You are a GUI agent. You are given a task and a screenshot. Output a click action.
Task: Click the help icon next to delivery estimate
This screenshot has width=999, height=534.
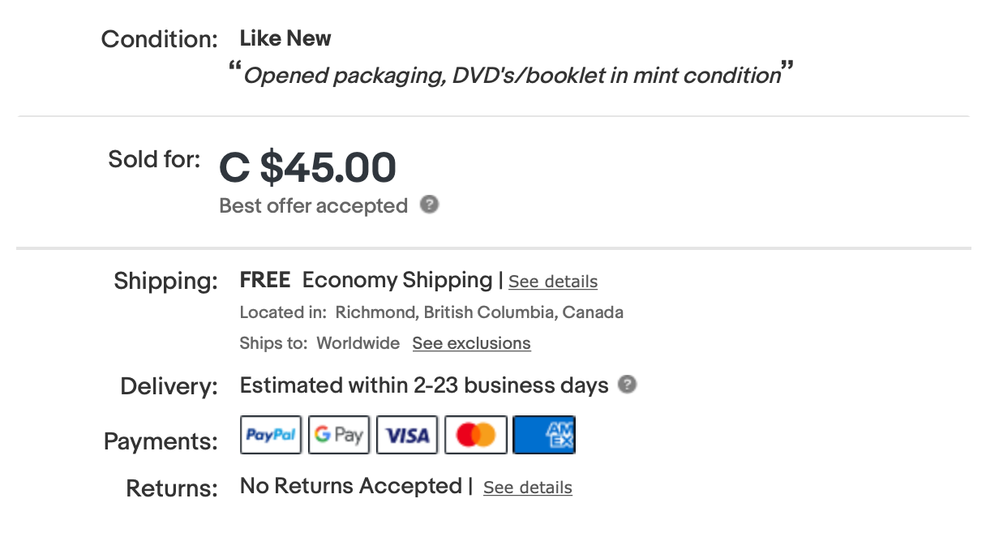tap(627, 385)
